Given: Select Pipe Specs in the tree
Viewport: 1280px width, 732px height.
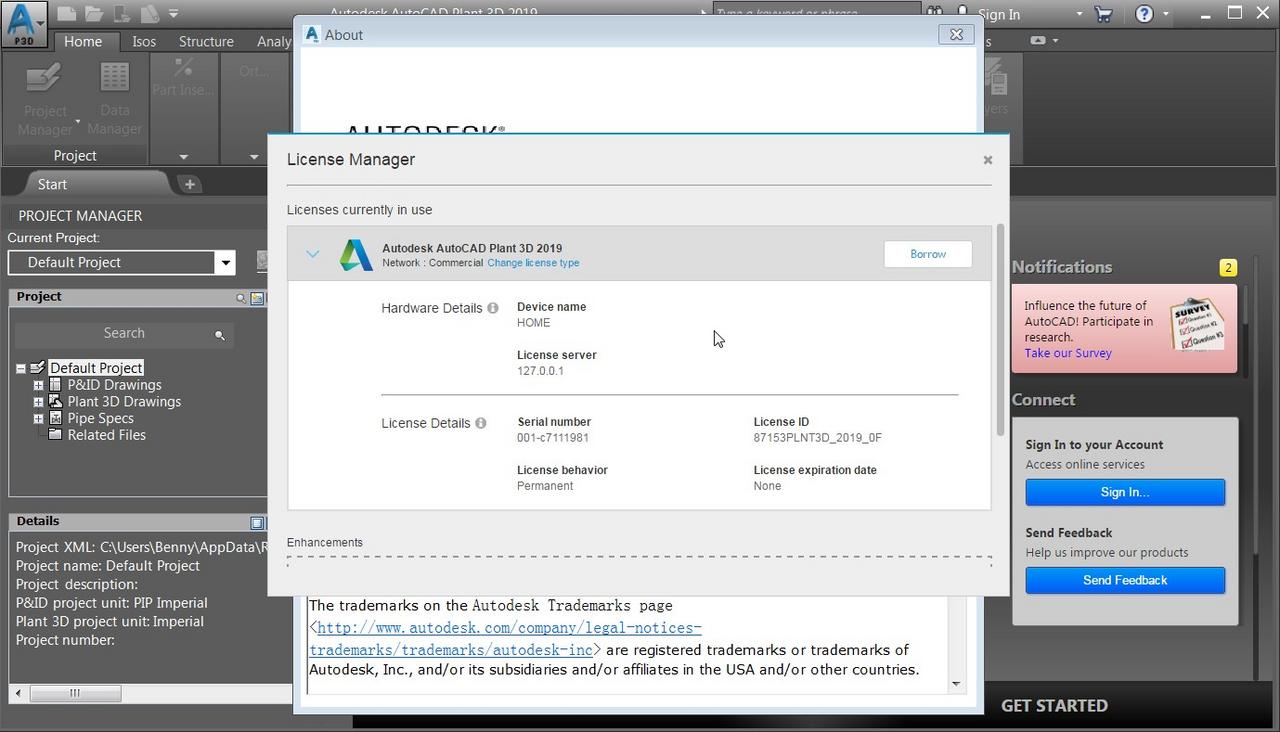Looking at the screenshot, I should tap(100, 419).
